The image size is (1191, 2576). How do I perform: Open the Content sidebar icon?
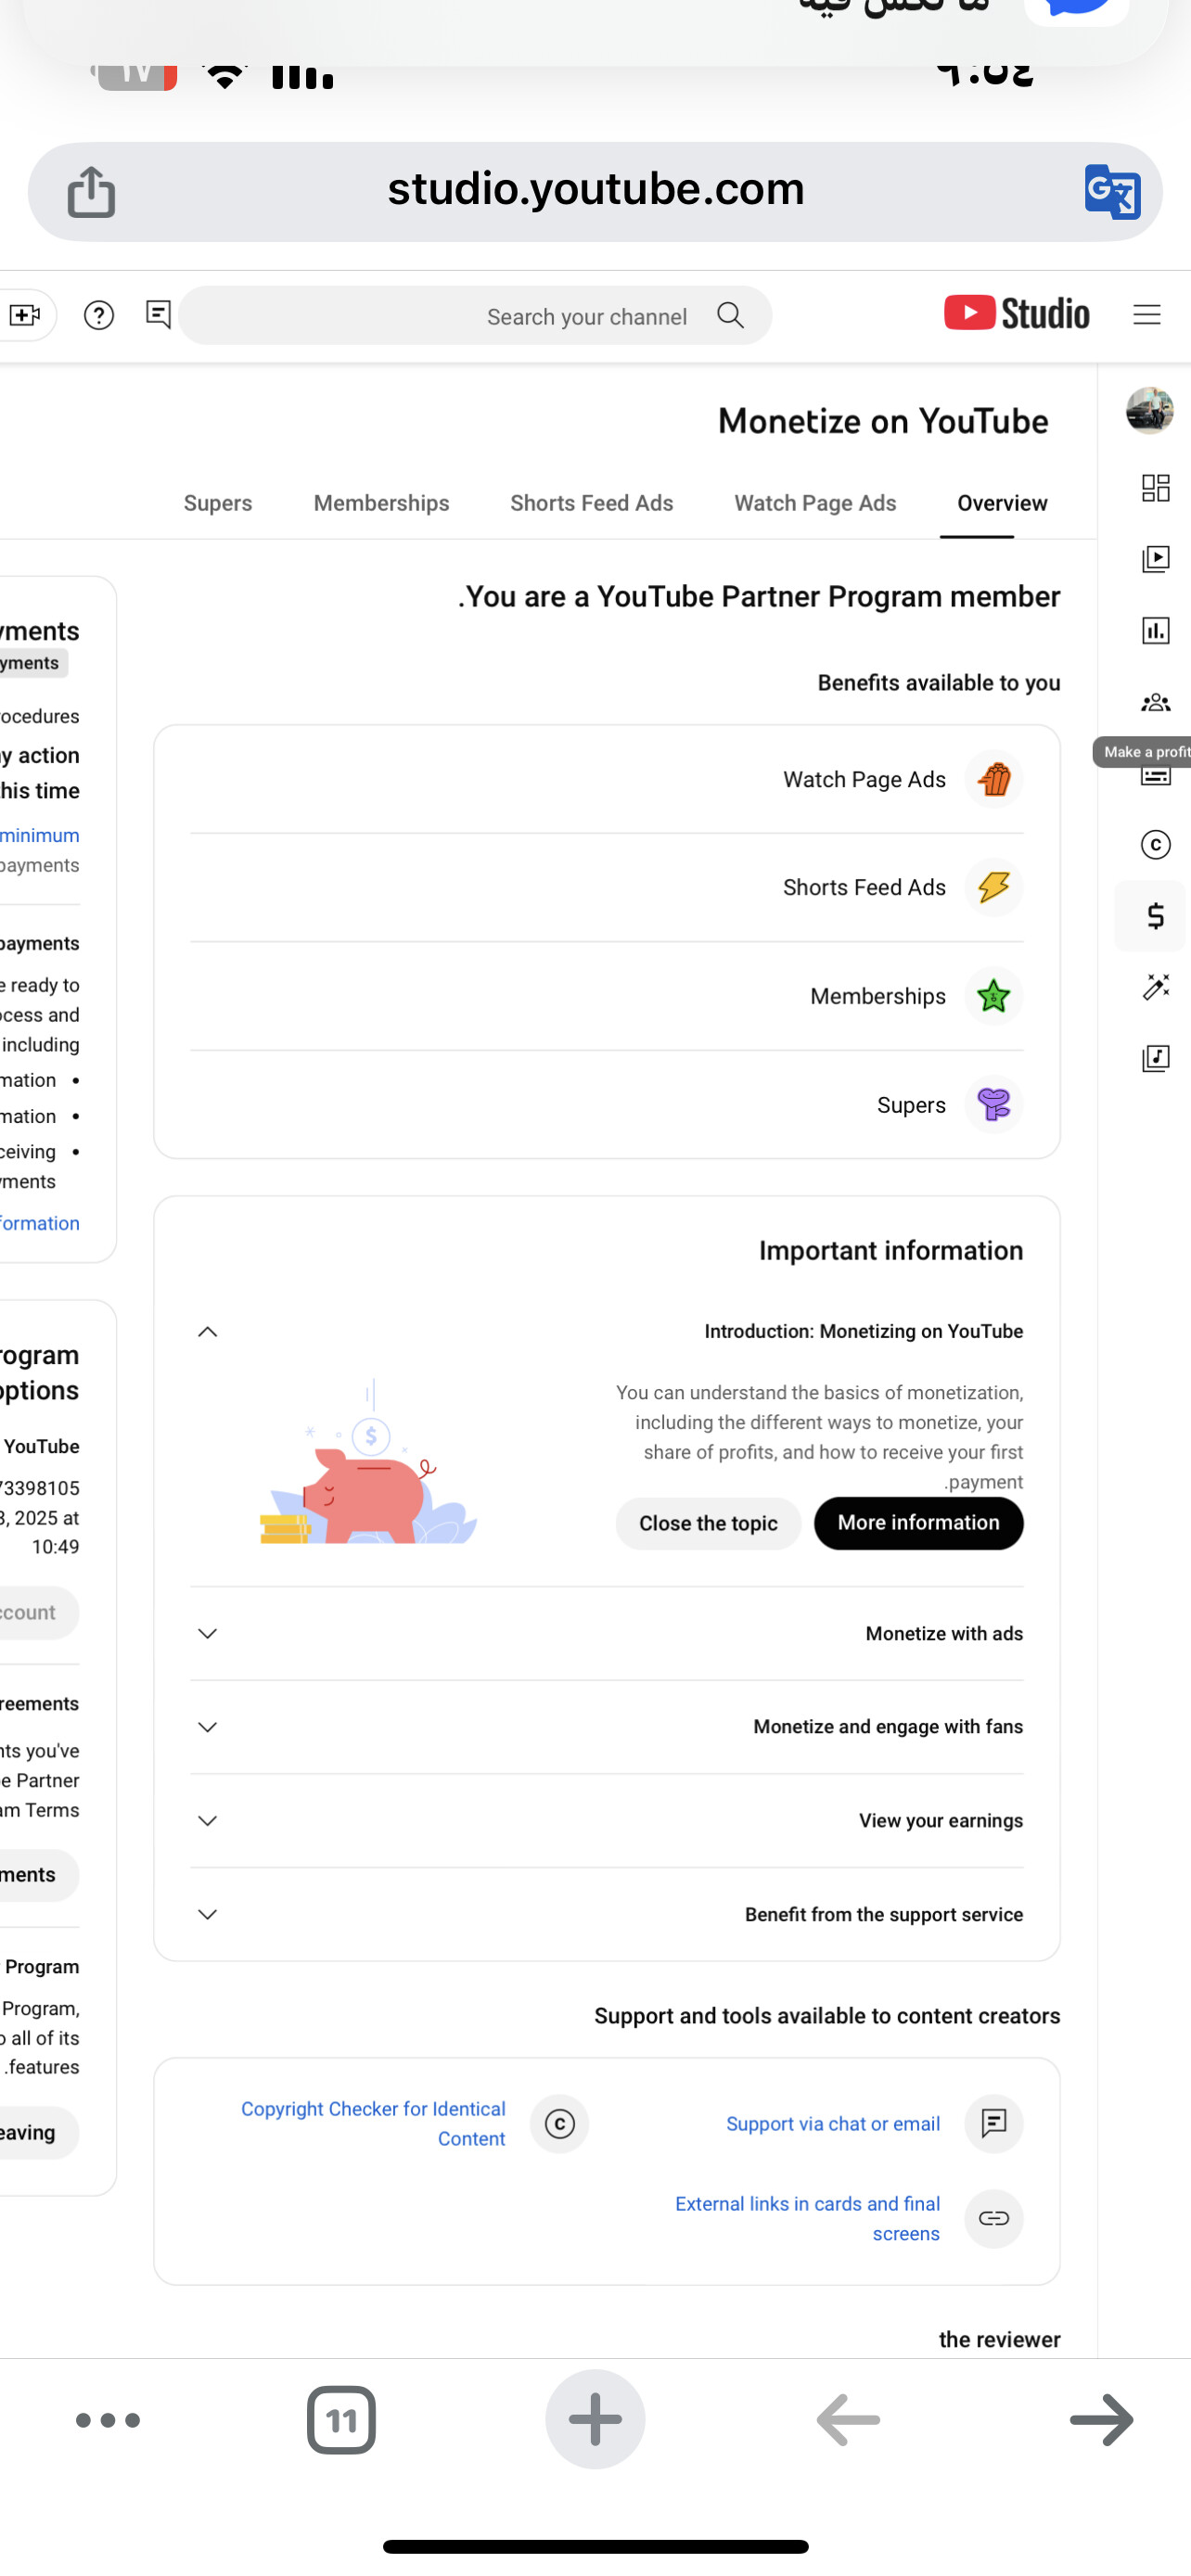click(x=1155, y=559)
